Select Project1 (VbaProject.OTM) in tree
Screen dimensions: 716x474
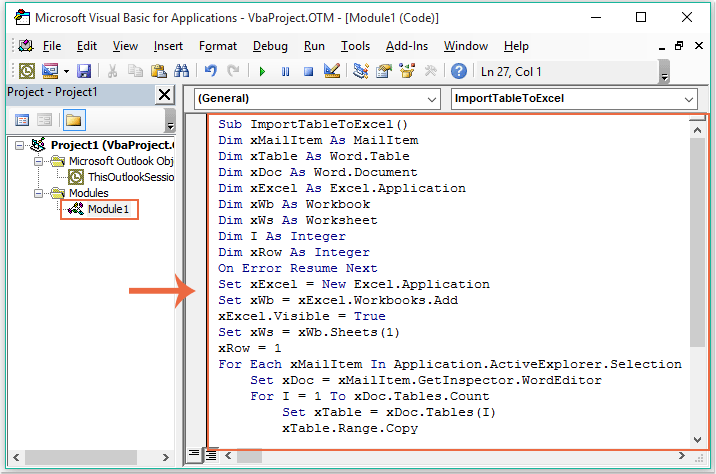[112, 145]
